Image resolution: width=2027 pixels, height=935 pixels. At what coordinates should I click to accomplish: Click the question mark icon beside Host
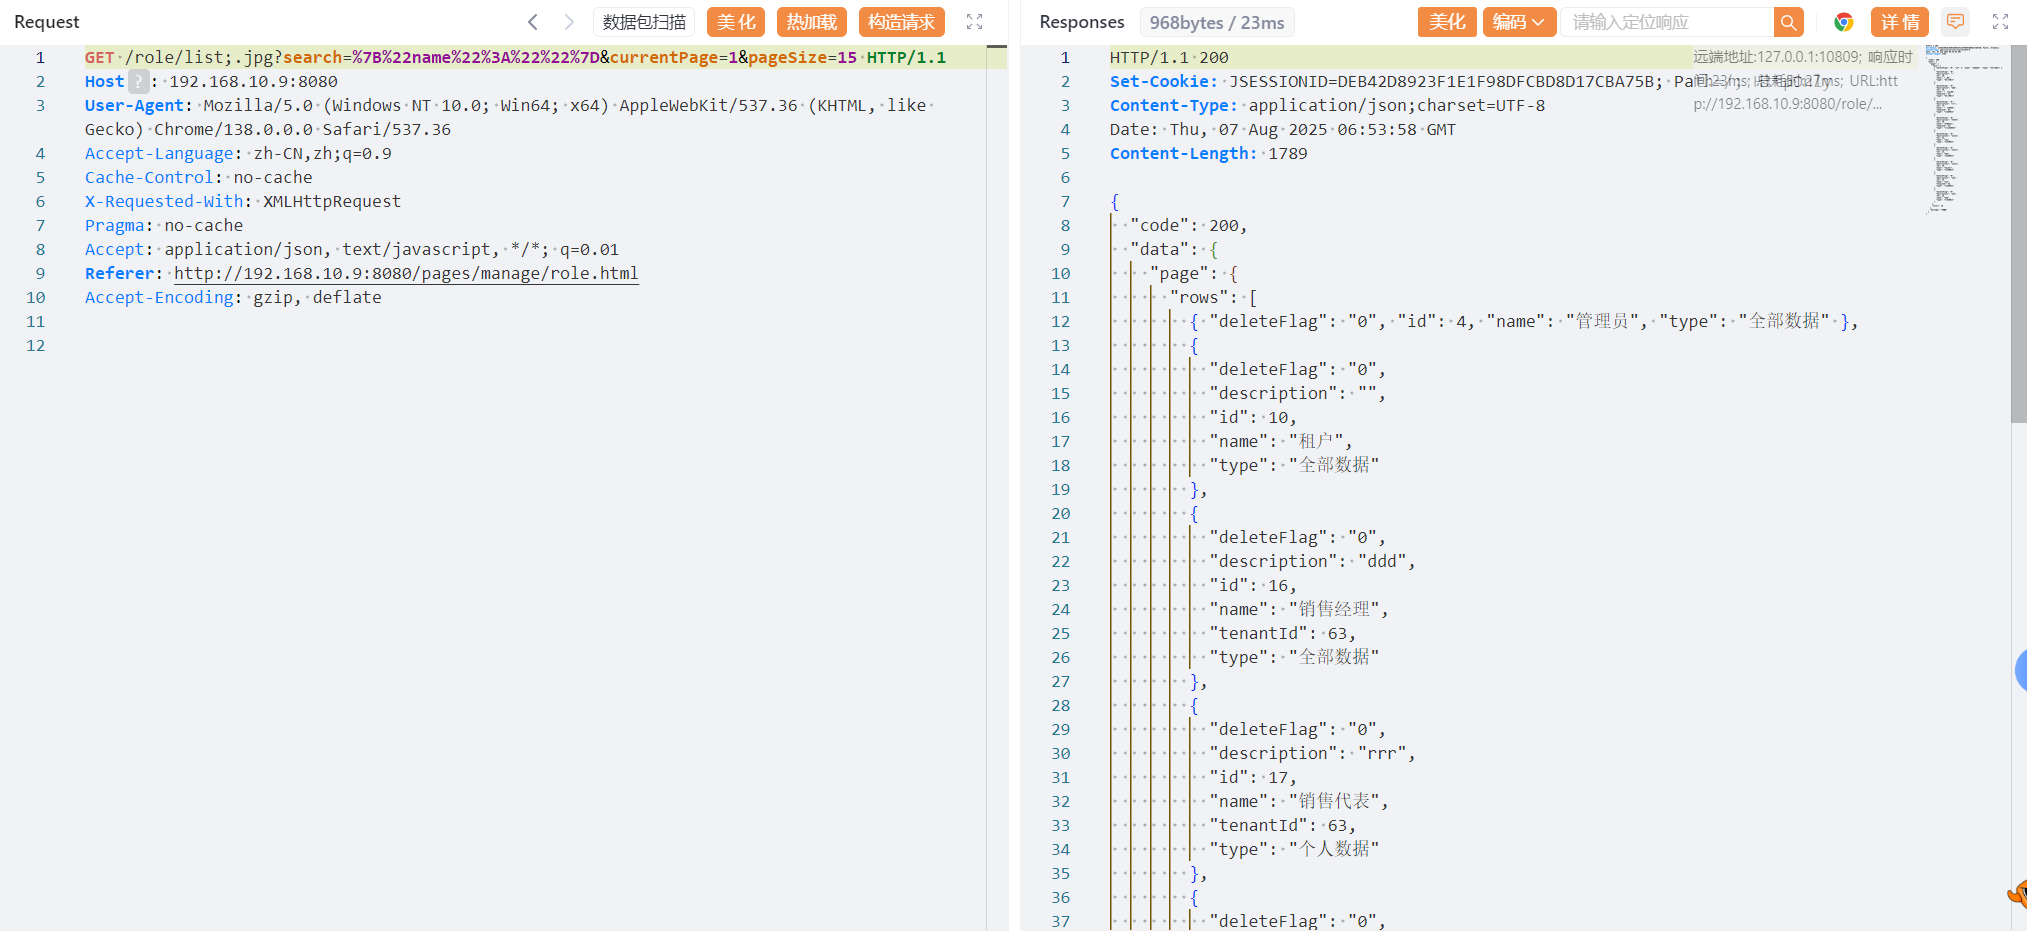138,82
